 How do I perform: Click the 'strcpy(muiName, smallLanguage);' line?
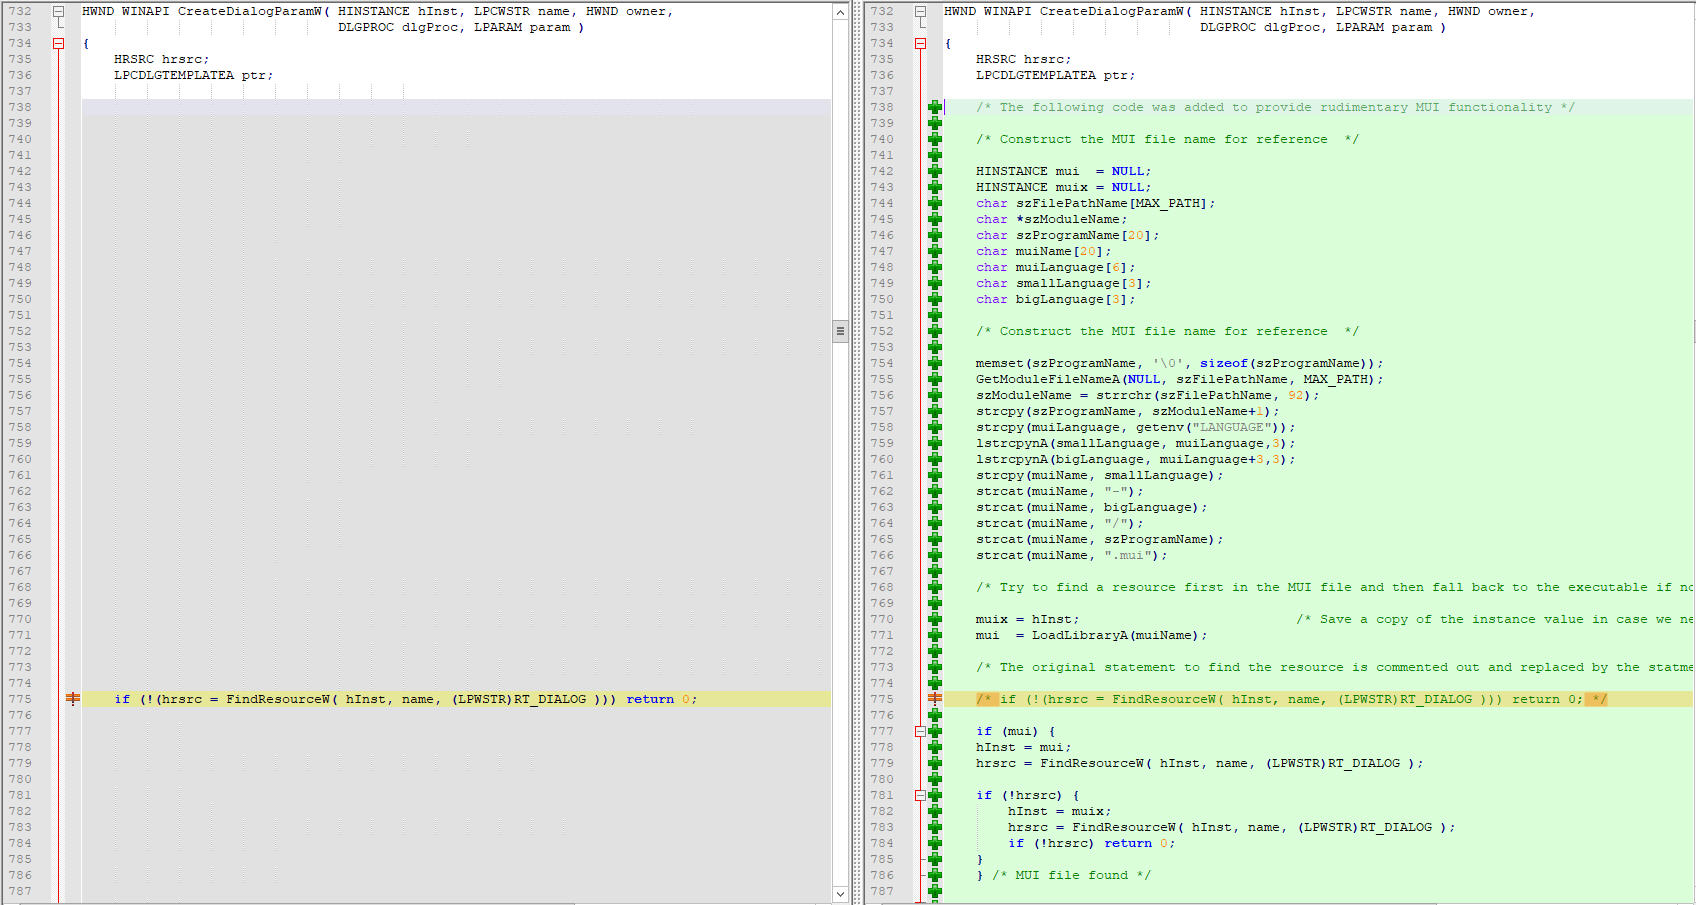tap(1099, 475)
